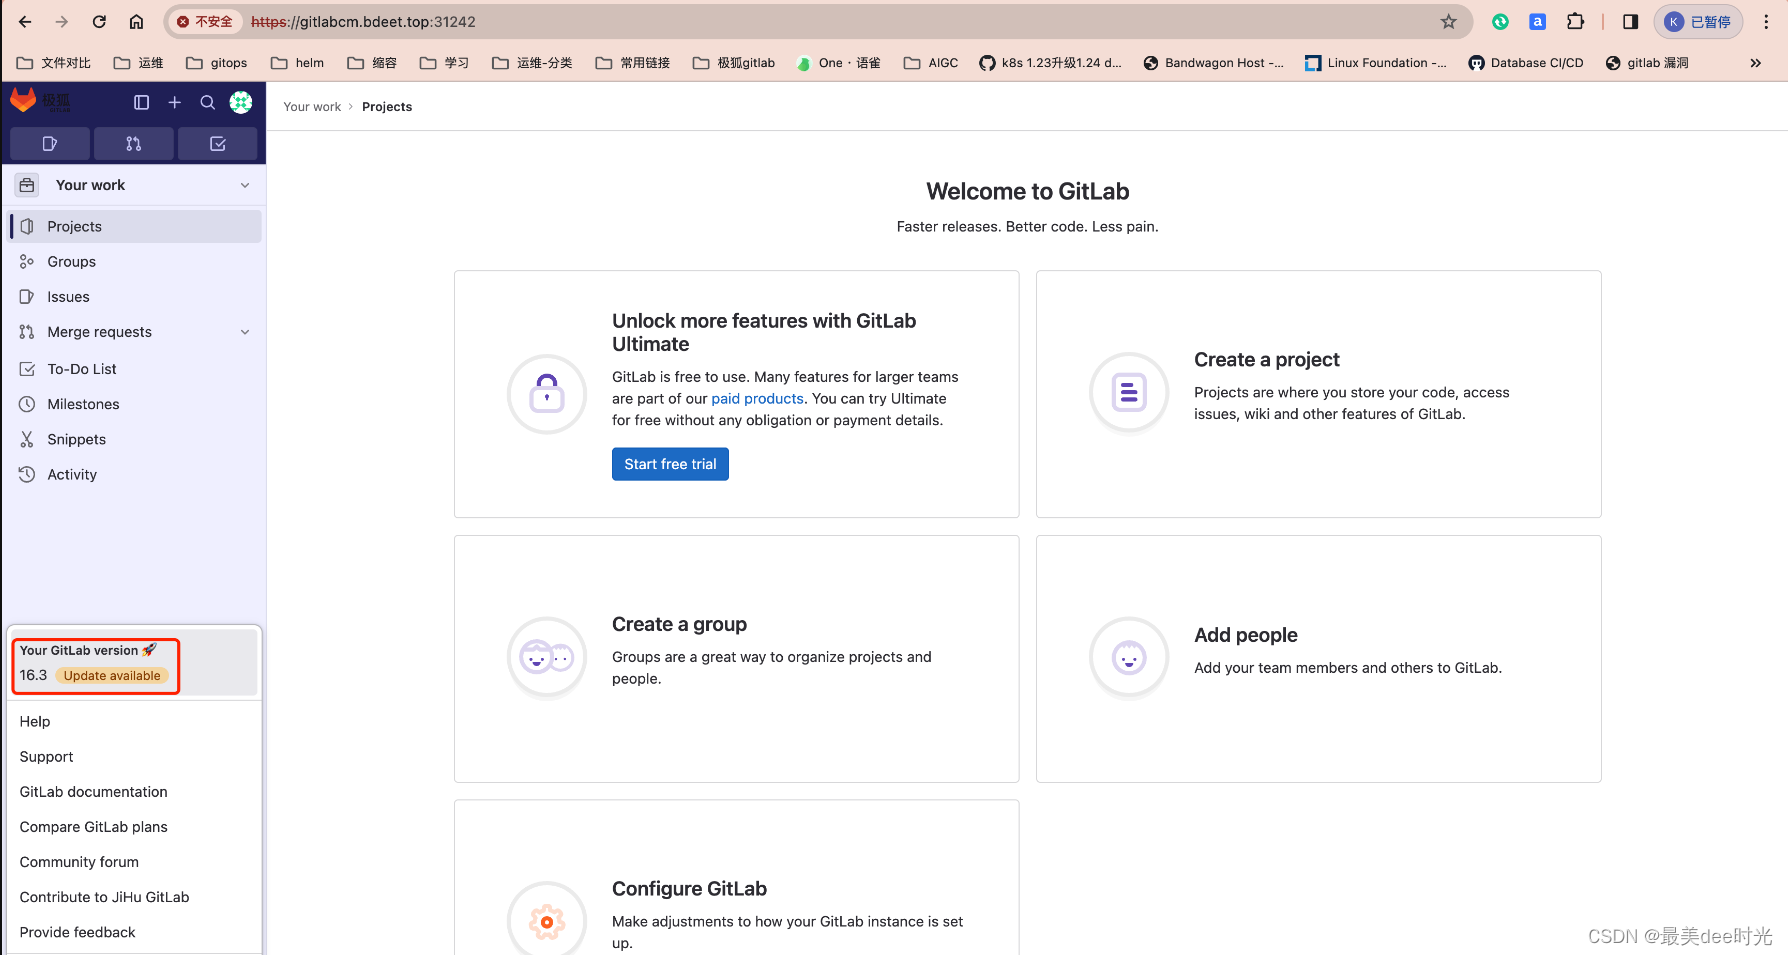Open Groups in the sidebar
This screenshot has height=955, width=1788.
click(x=134, y=261)
